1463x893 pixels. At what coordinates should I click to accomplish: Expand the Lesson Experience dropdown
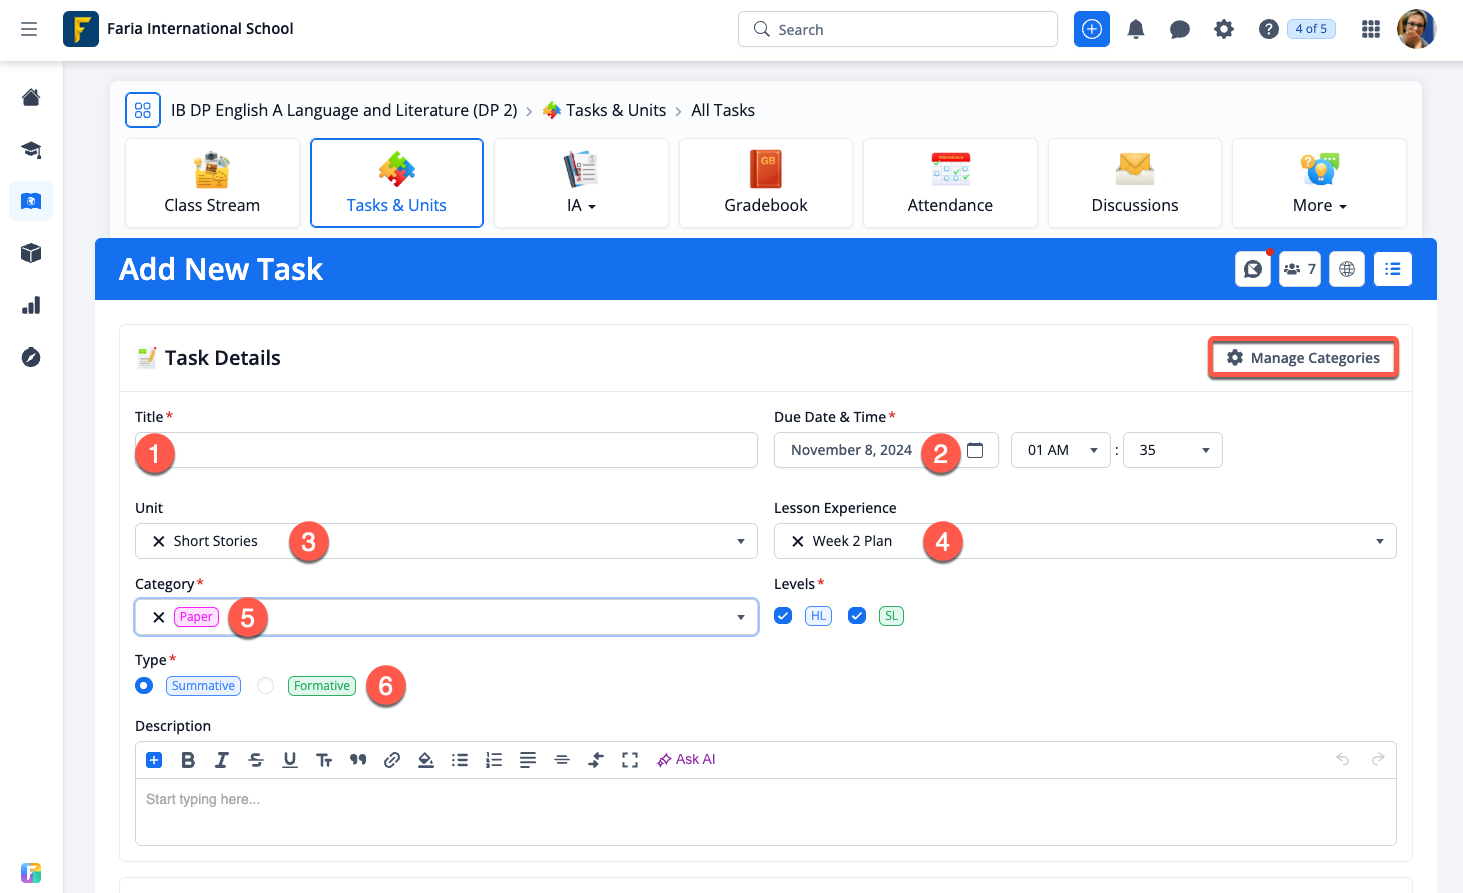click(x=1379, y=541)
